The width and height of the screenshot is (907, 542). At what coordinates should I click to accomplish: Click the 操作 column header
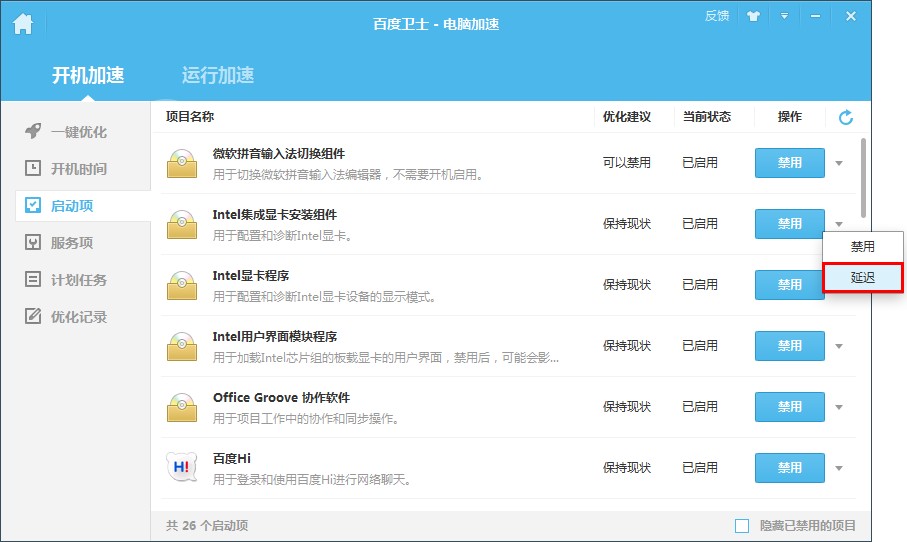(790, 117)
